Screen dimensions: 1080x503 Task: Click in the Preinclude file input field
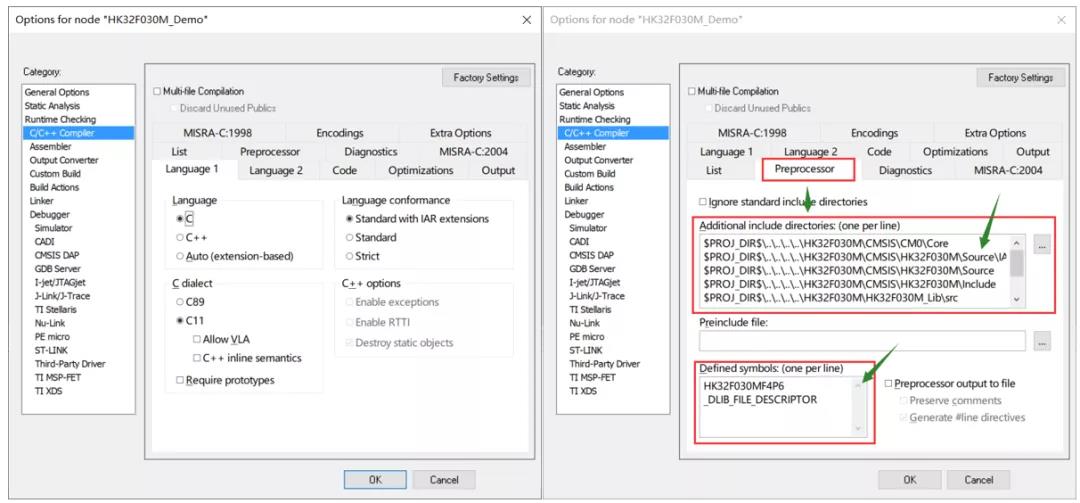coord(862,341)
